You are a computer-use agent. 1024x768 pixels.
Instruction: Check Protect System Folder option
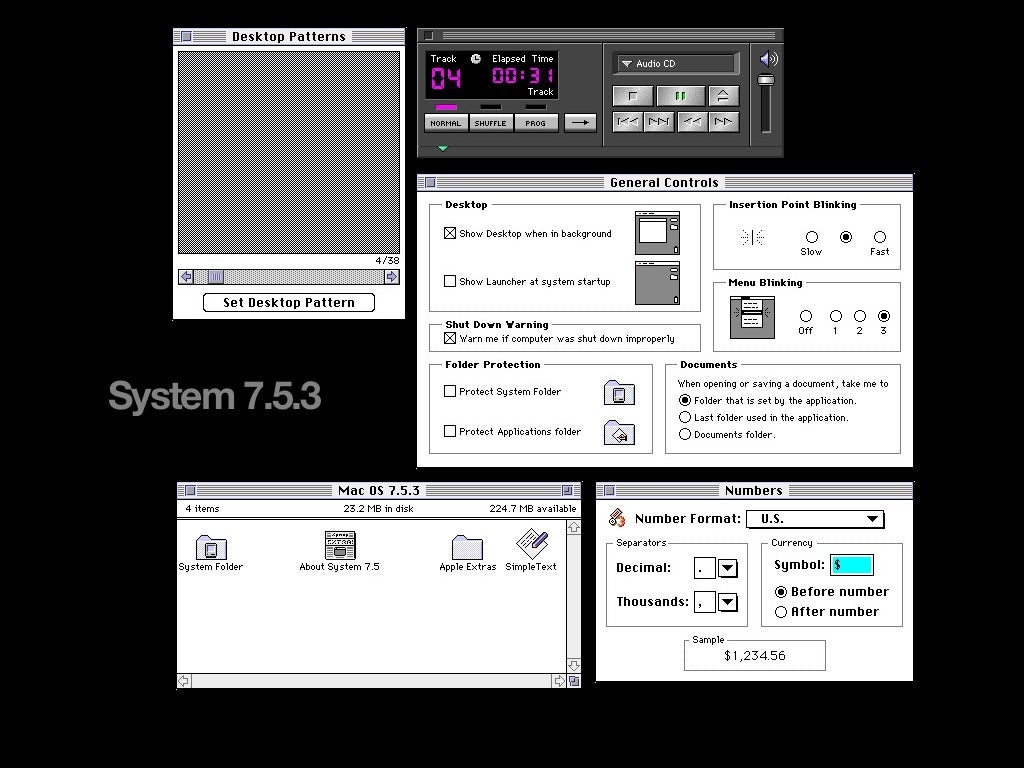450,392
